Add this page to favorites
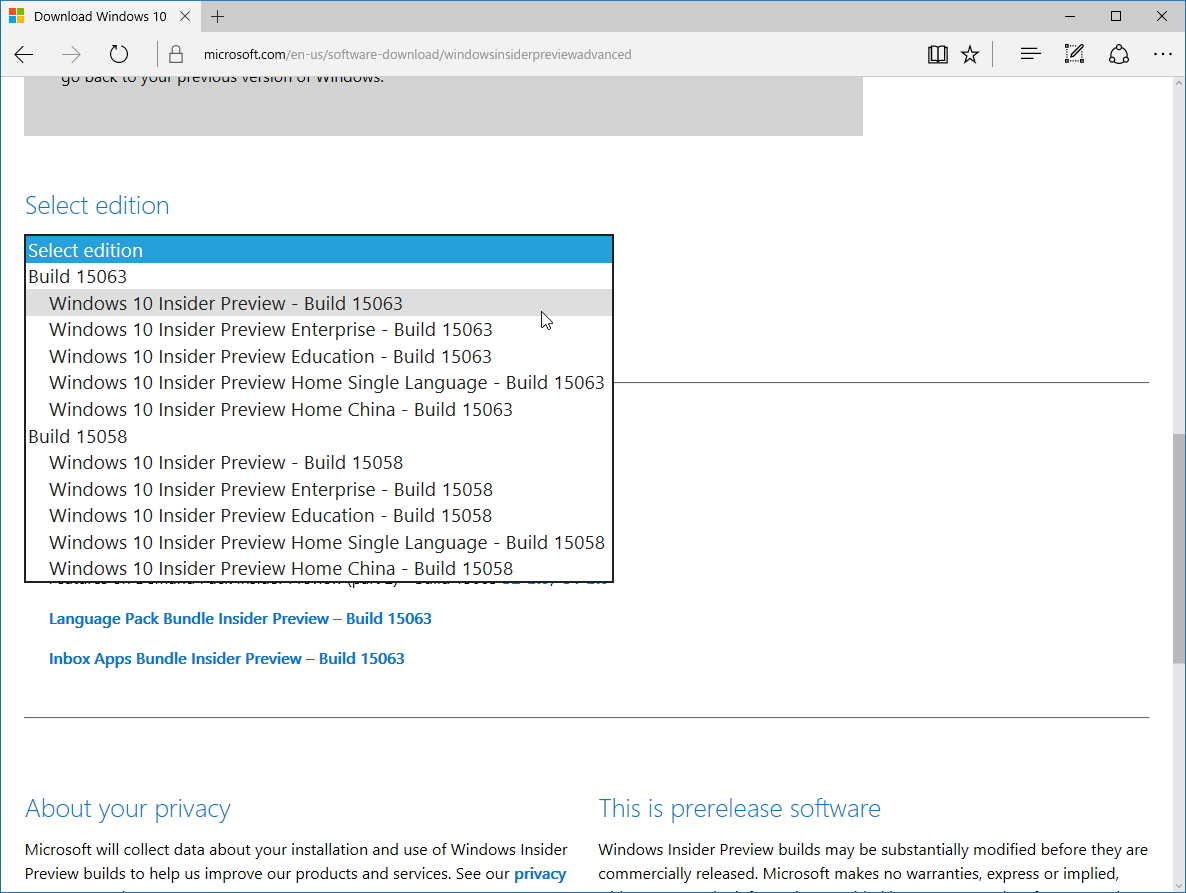1186x893 pixels. click(x=969, y=54)
